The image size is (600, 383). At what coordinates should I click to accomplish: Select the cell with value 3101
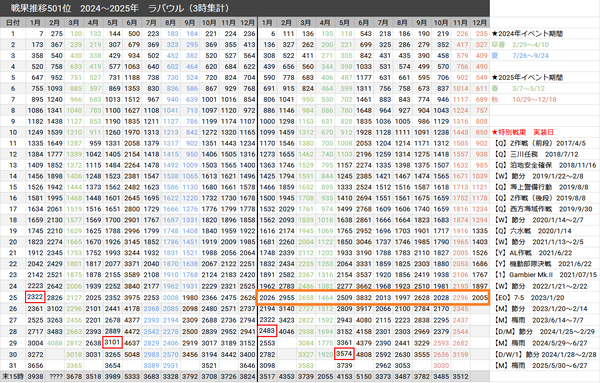pyautogui.click(x=112, y=342)
